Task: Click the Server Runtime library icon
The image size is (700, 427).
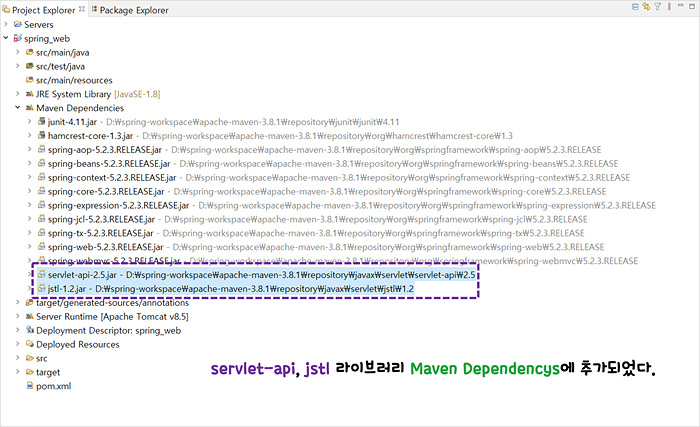Action: tap(29, 316)
